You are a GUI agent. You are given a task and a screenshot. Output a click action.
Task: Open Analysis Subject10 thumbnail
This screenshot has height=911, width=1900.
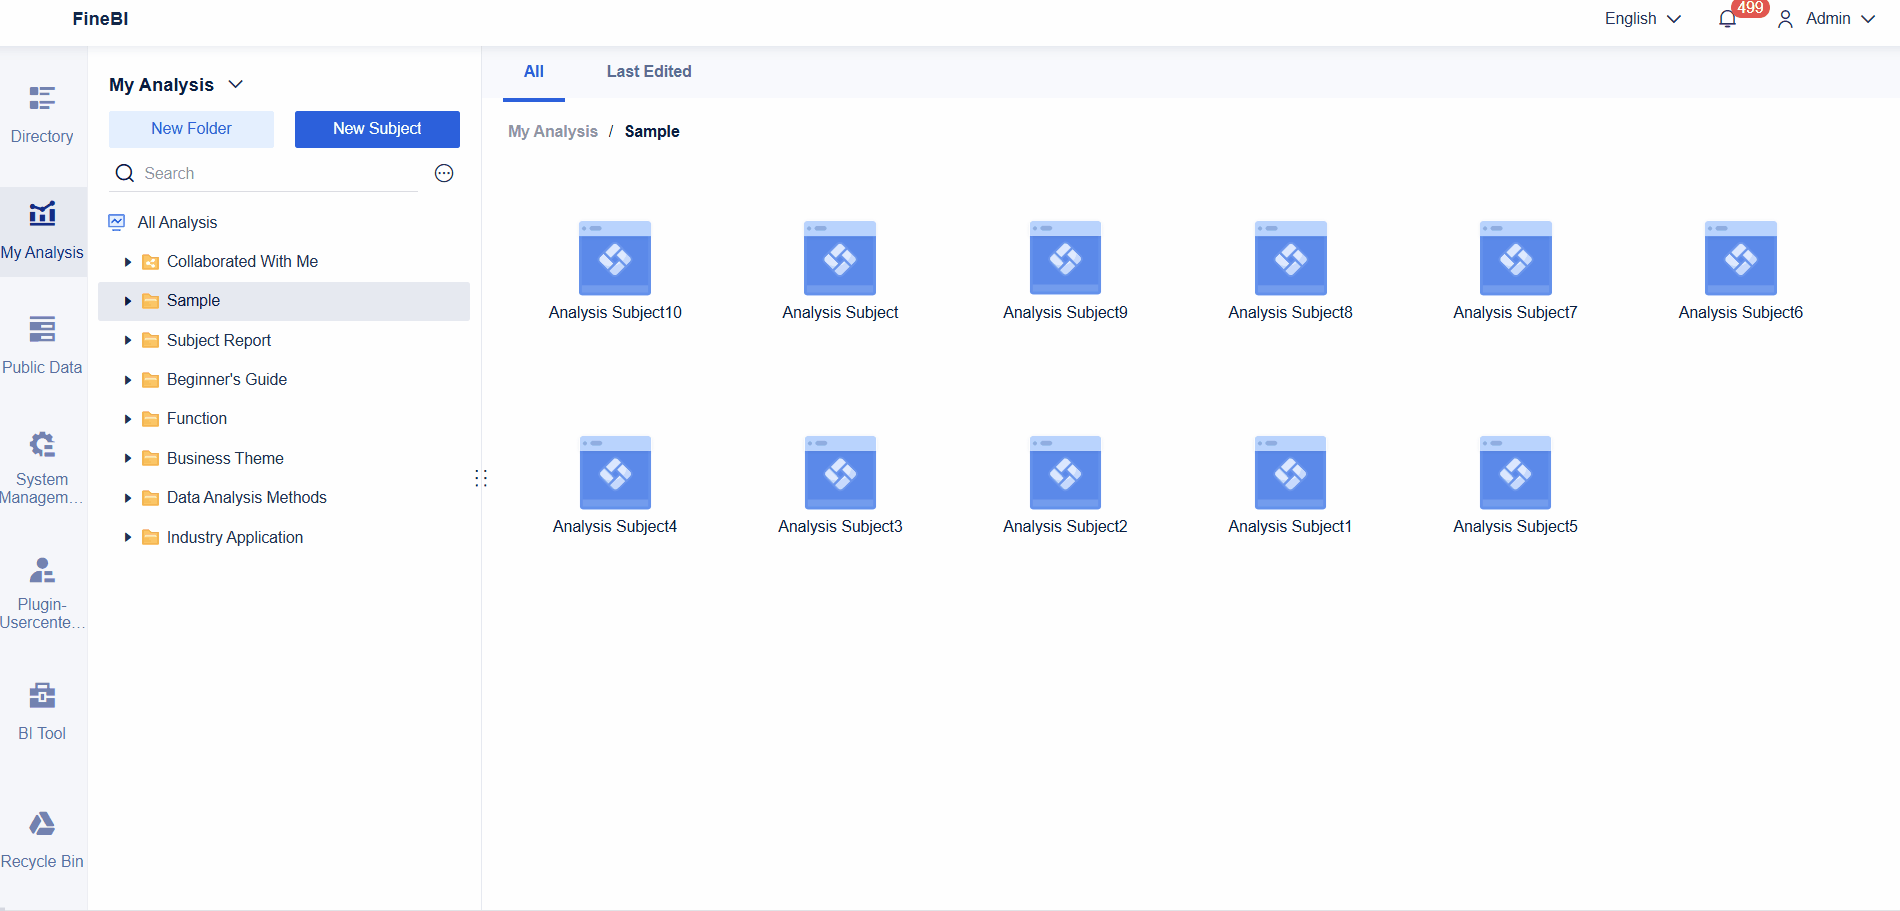pos(615,258)
